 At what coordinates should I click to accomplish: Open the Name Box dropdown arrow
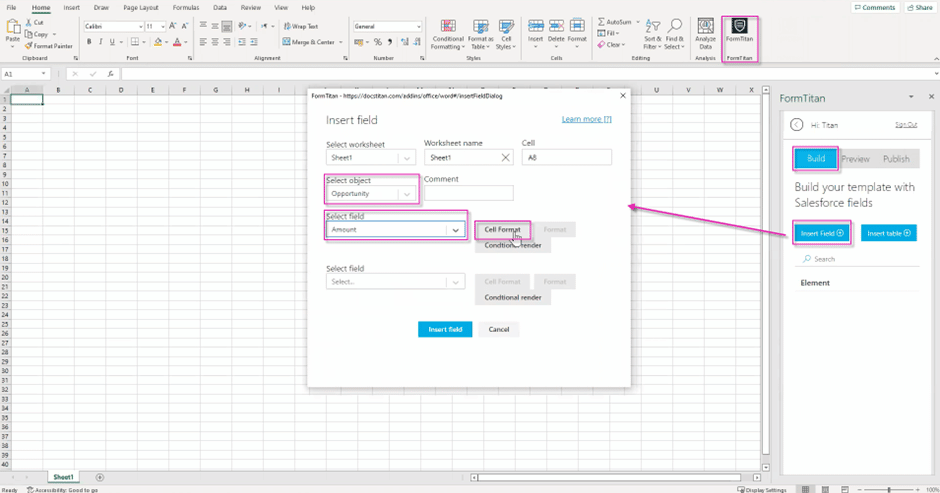(43, 74)
